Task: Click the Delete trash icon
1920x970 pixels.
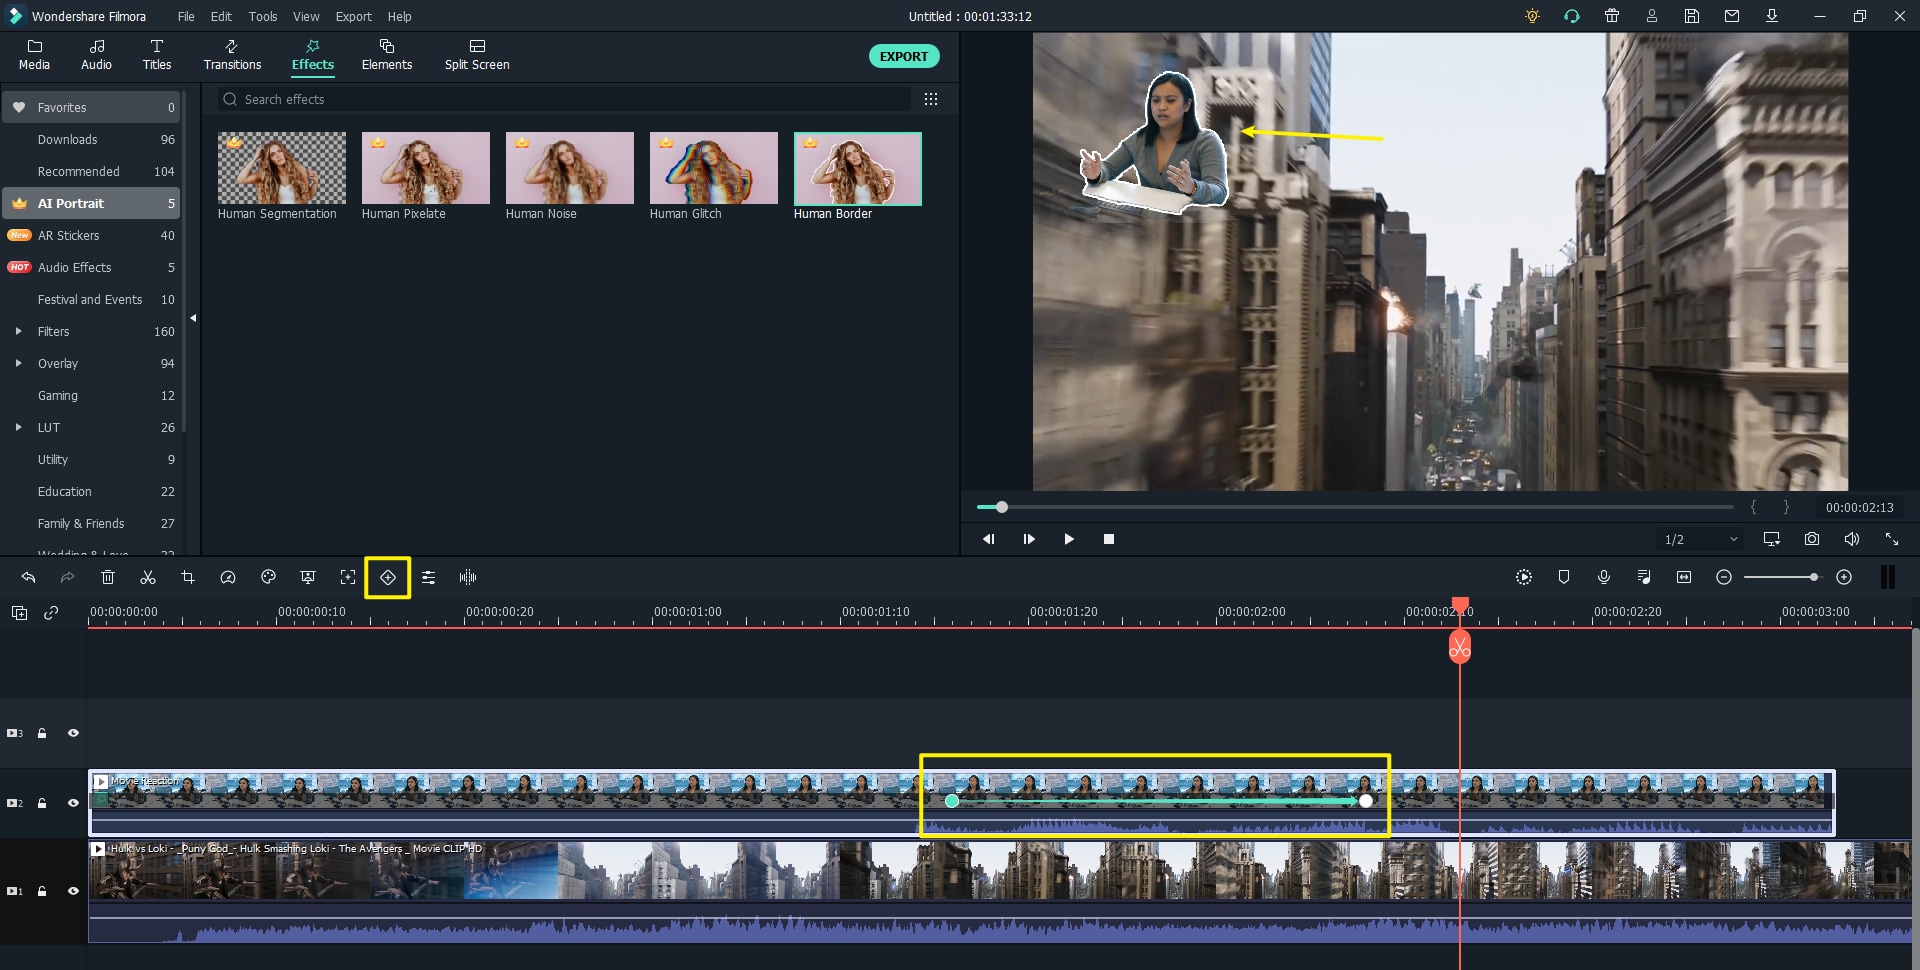Action: click(108, 577)
